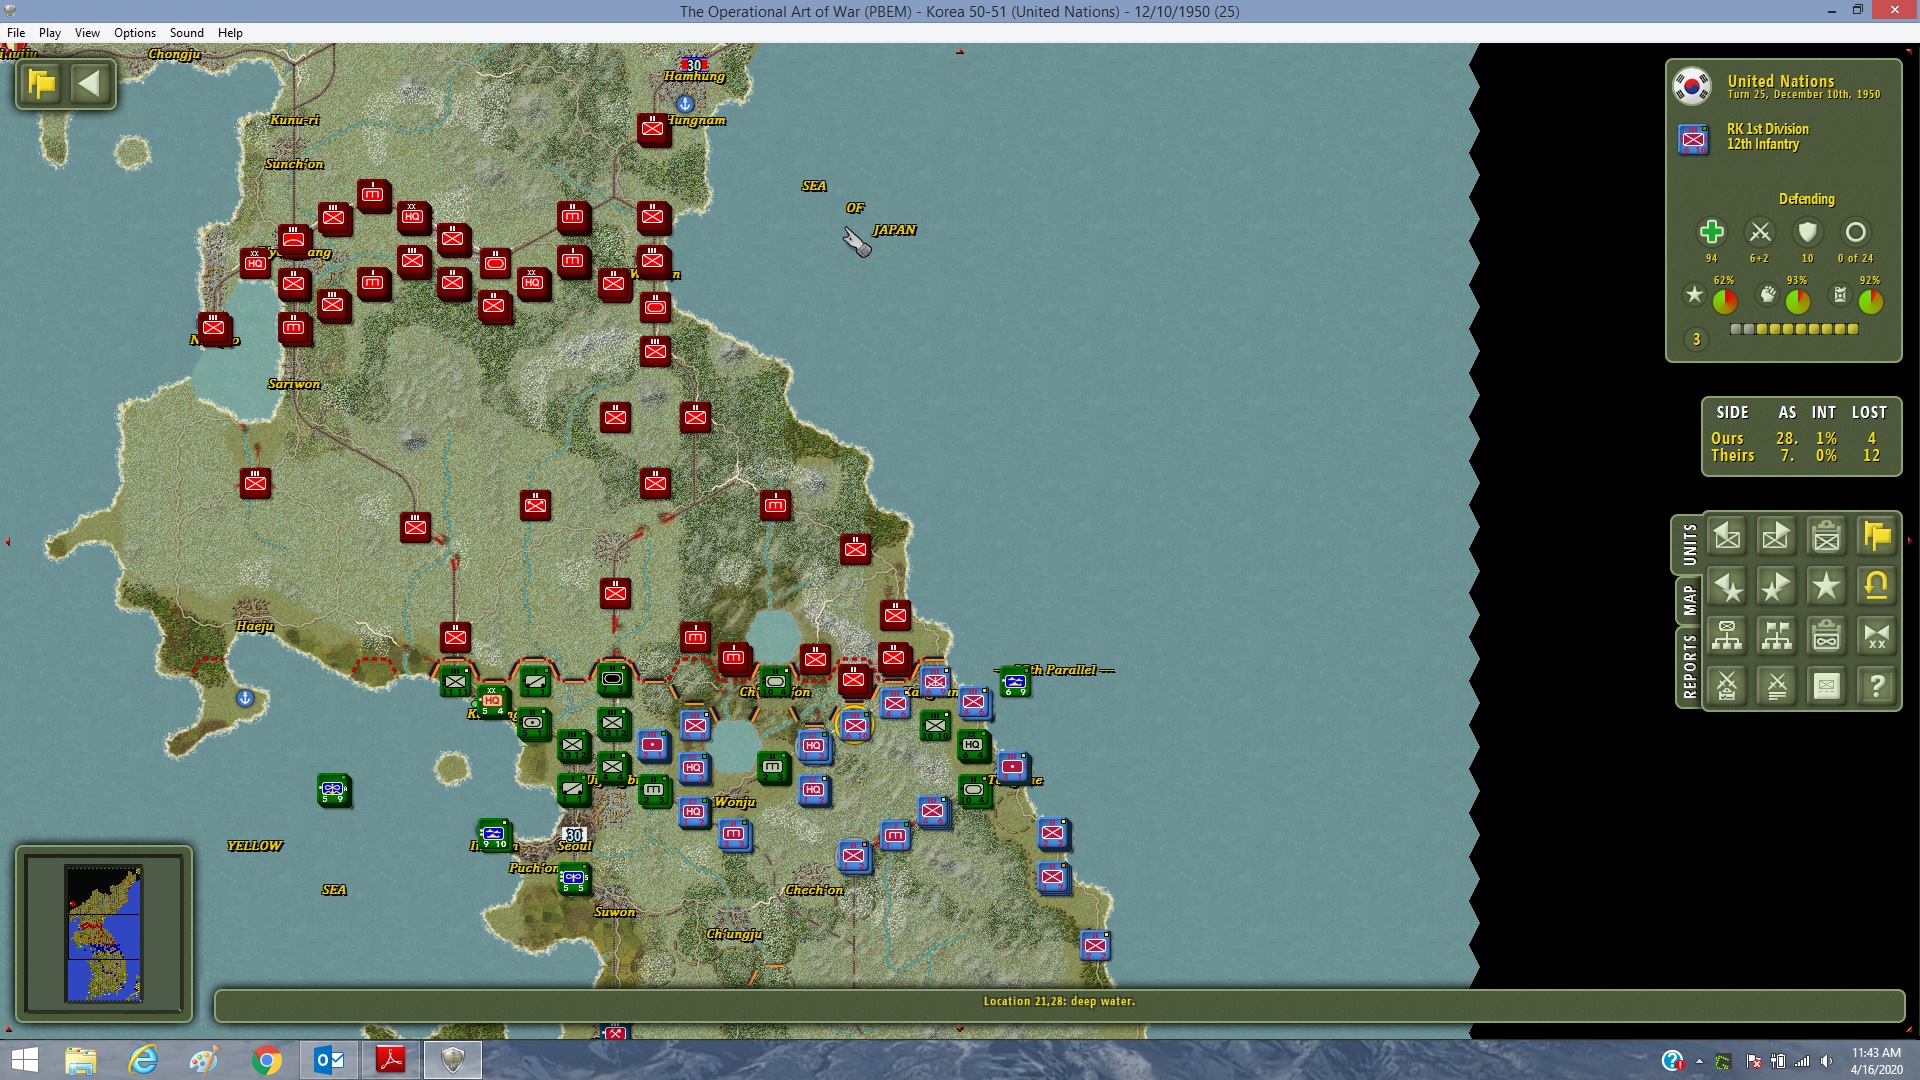Click the yellow undo U-turn arrow icon

[1876, 586]
